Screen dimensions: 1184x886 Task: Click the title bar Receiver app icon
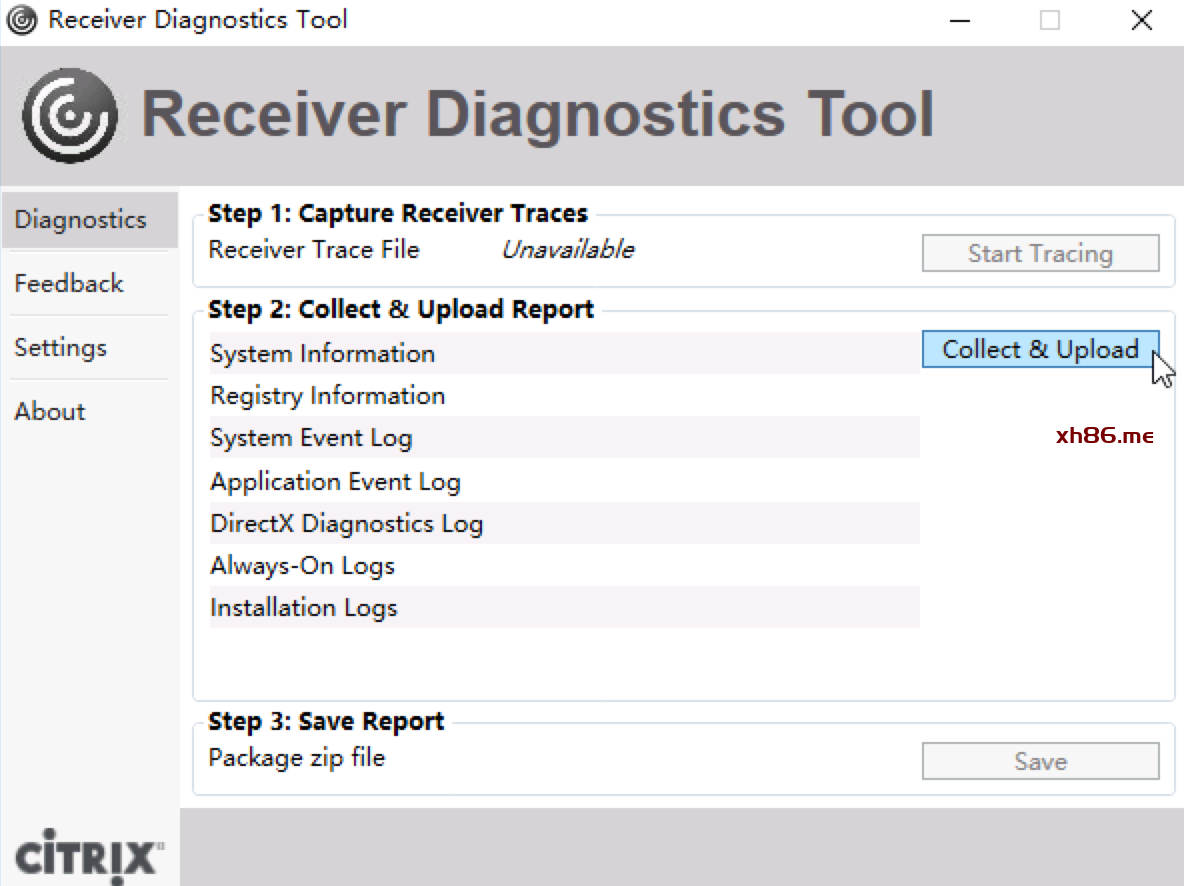pyautogui.click(x=22, y=20)
